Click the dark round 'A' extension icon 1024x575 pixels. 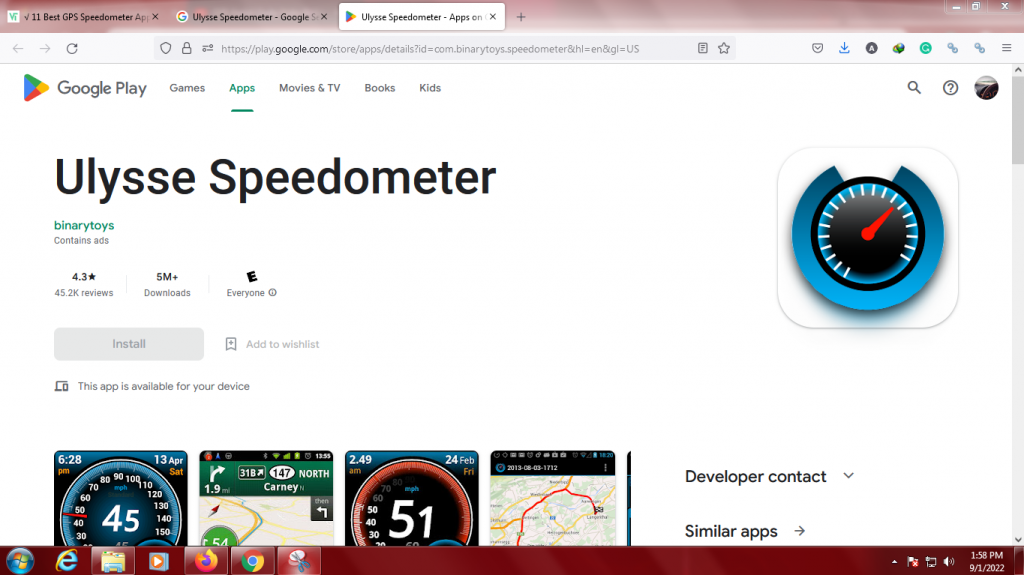pyautogui.click(x=871, y=48)
